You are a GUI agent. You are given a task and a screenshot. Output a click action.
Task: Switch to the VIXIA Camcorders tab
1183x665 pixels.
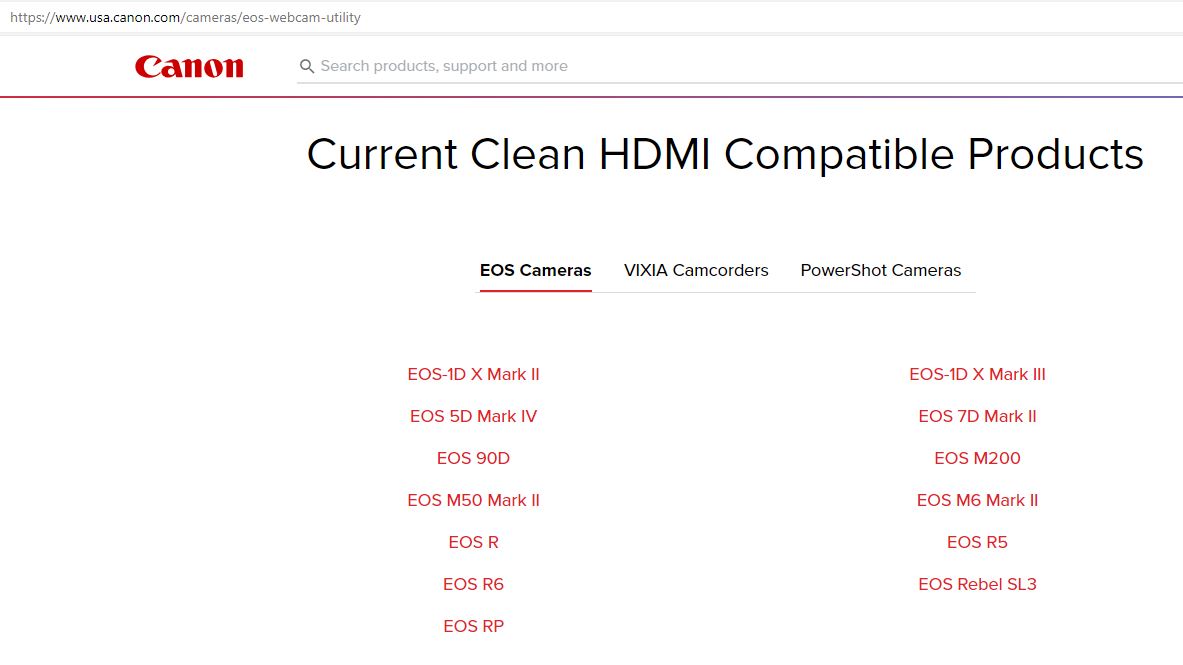pyautogui.click(x=696, y=270)
